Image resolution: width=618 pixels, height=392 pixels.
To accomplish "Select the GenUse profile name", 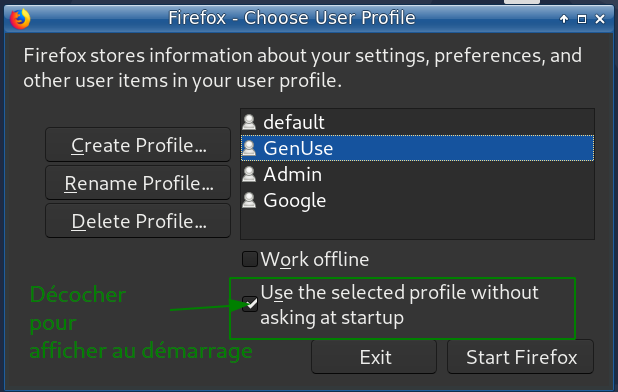I will point(298,148).
